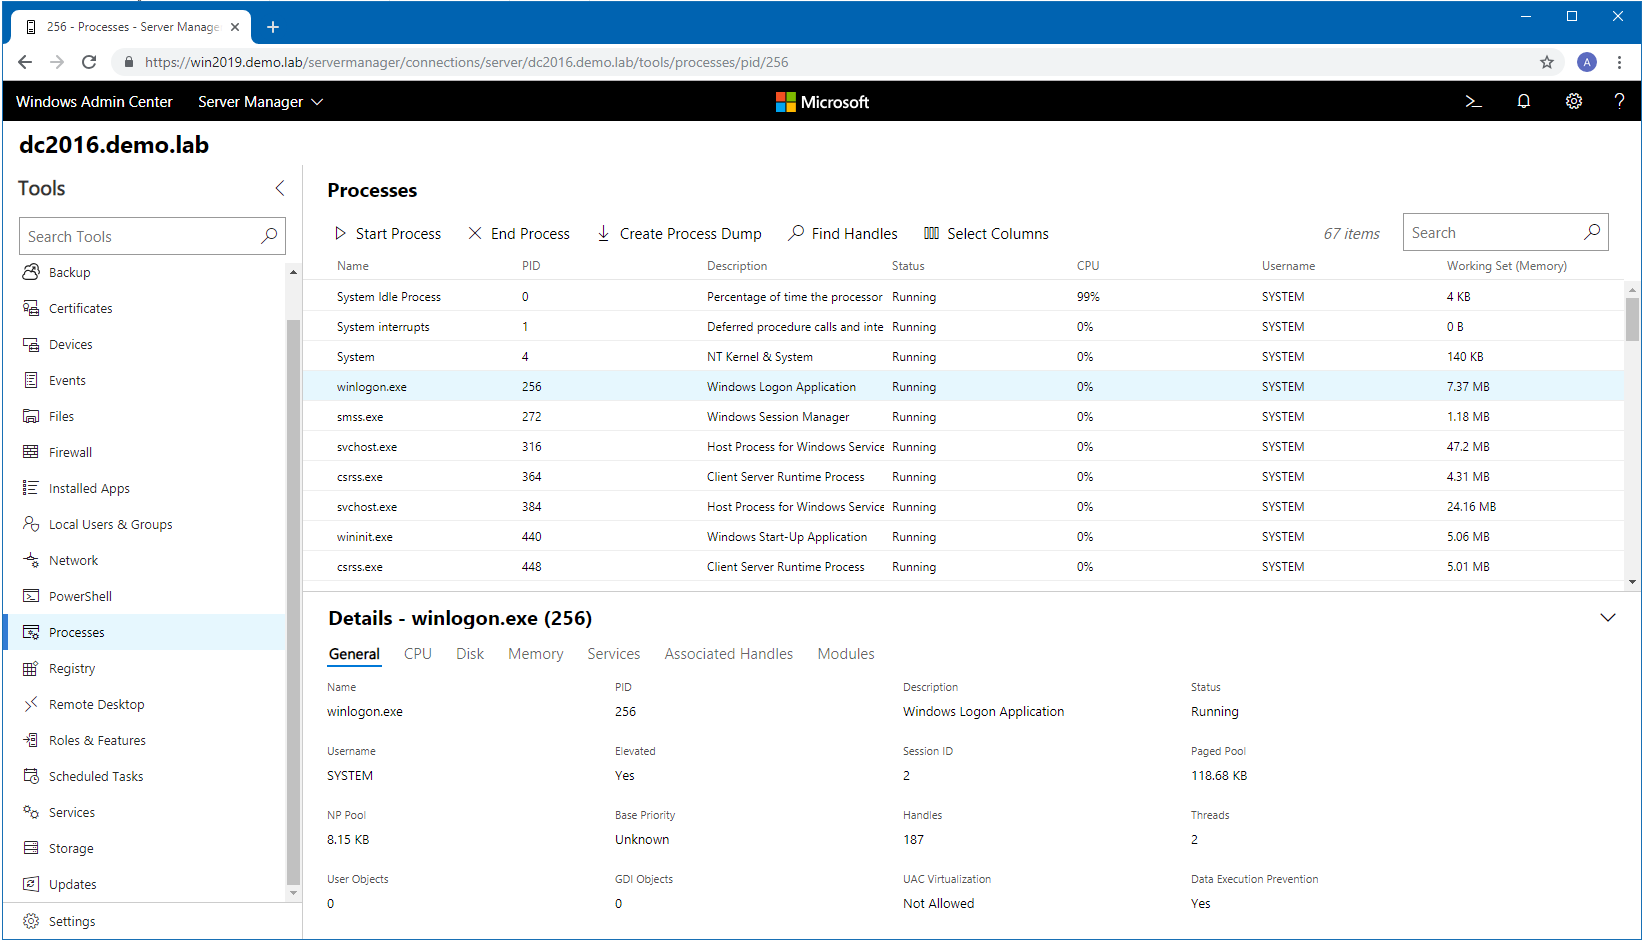The image size is (1644, 942).
Task: Open the Roles & Features tool
Action: pyautogui.click(x=97, y=739)
